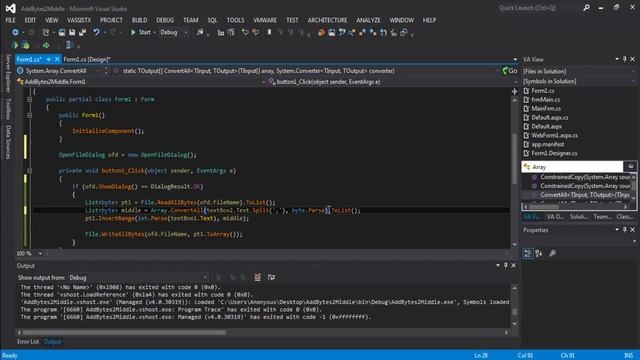
Task: Collapse the button1_Click method outline
Action: tap(29, 171)
